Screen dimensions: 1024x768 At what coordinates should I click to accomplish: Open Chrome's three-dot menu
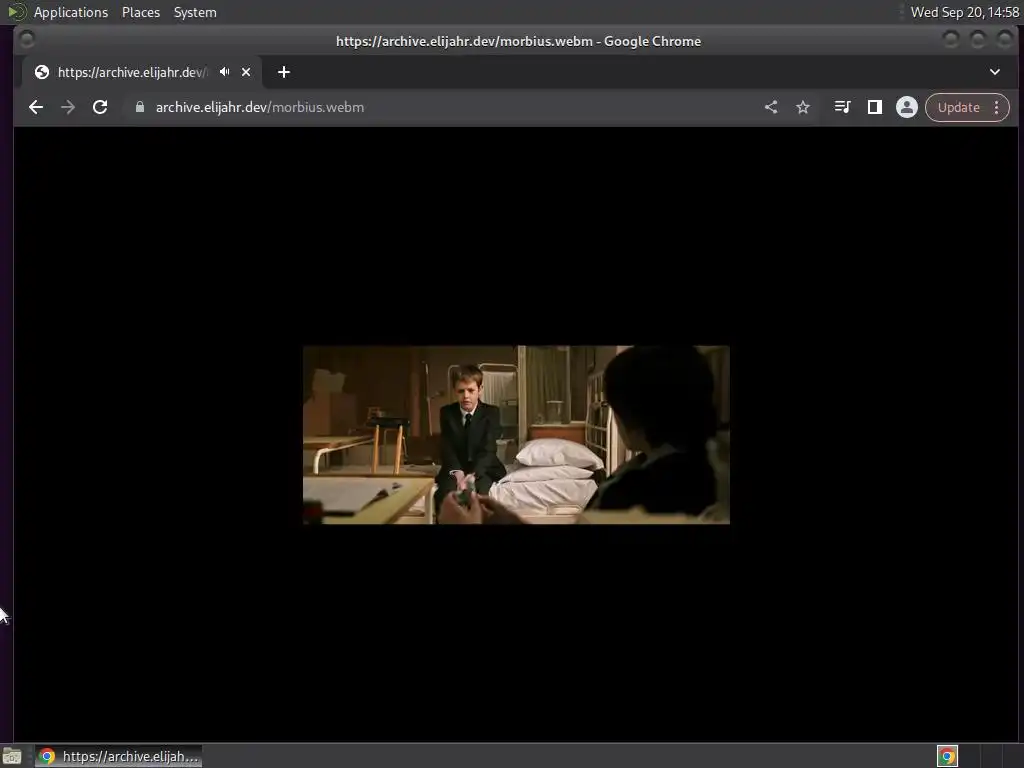pos(997,107)
